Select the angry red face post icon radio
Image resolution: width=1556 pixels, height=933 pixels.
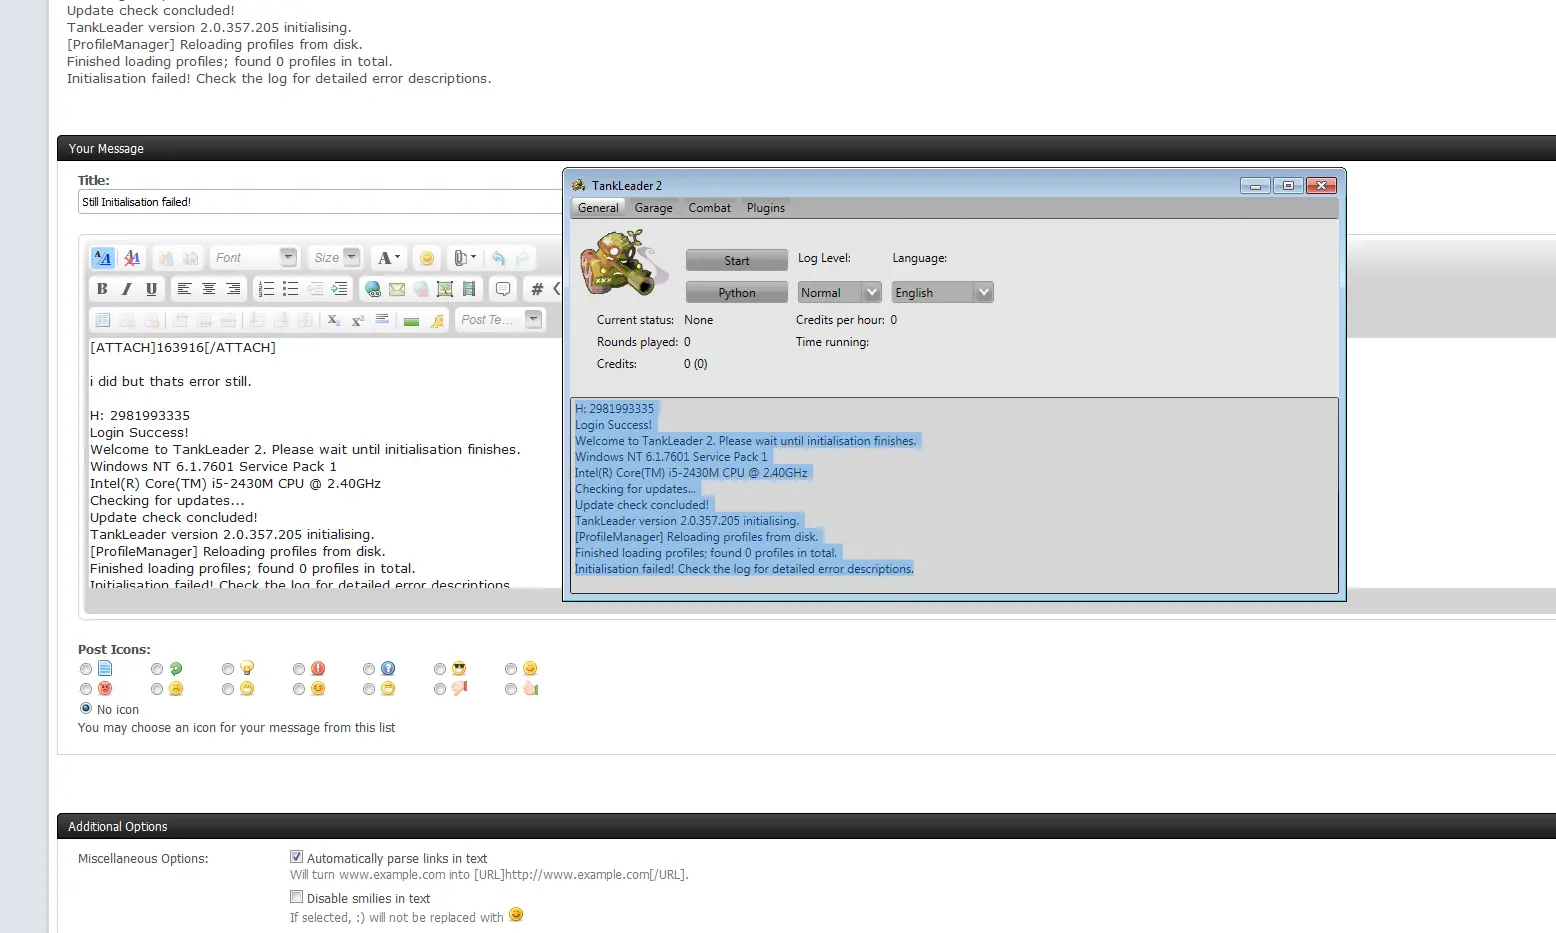(86, 689)
